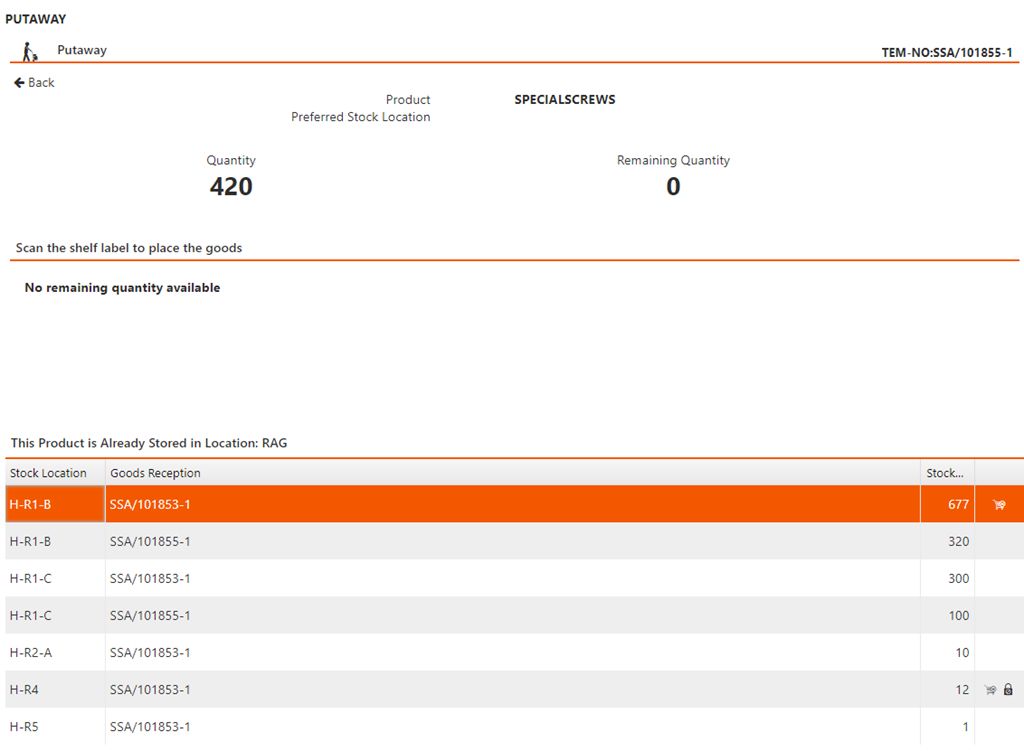Click the Putaway worker icon

30,51
